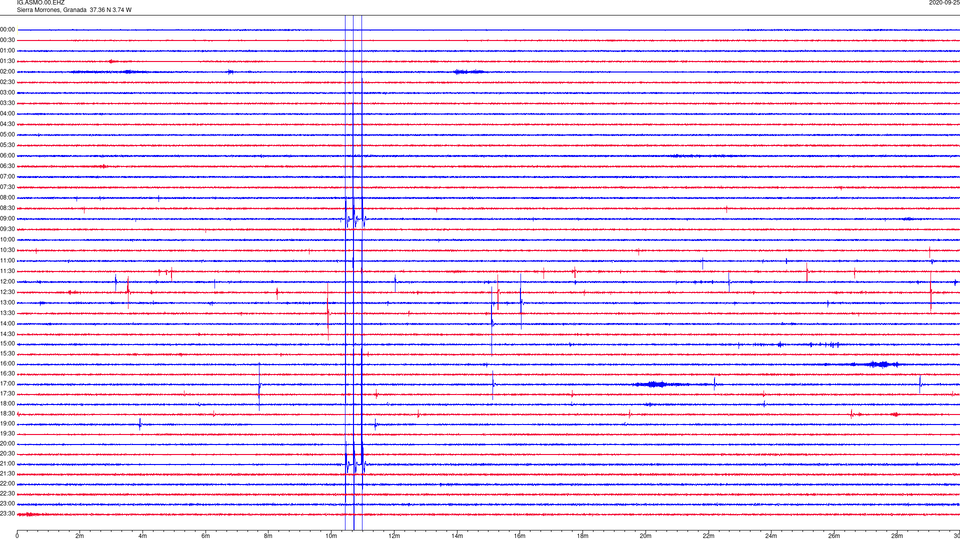The image size is (960, 540).
Task: Select the 16m axis tick label
Action: click(x=520, y=536)
